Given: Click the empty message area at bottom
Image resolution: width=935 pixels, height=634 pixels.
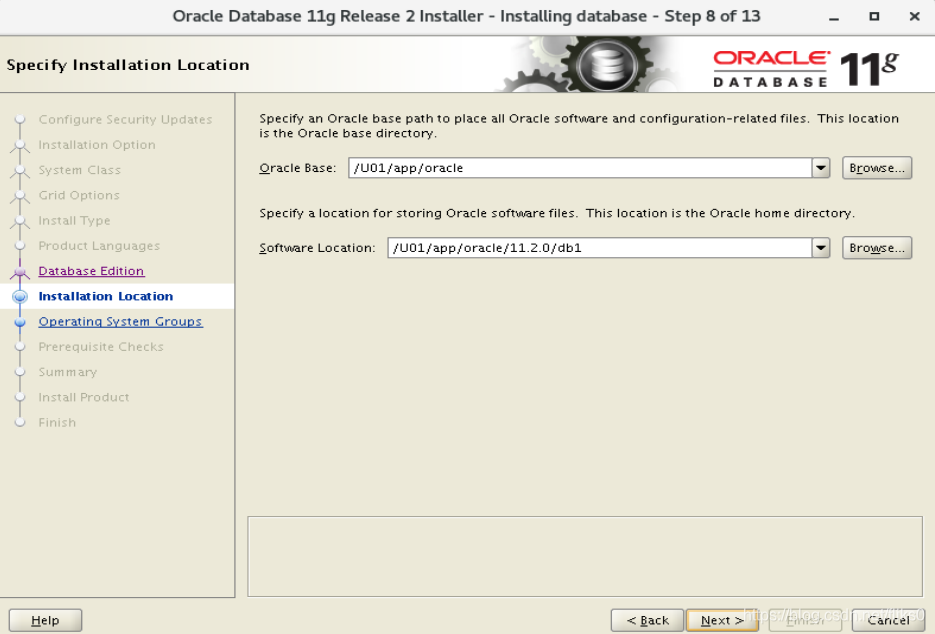Looking at the screenshot, I should pos(585,556).
